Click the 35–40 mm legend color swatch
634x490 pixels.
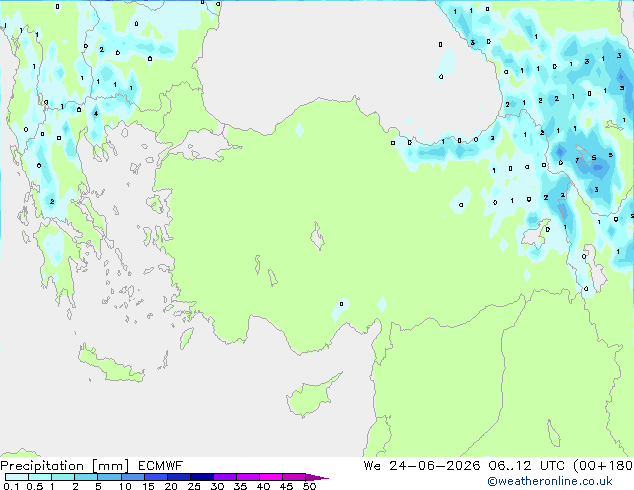point(247,477)
